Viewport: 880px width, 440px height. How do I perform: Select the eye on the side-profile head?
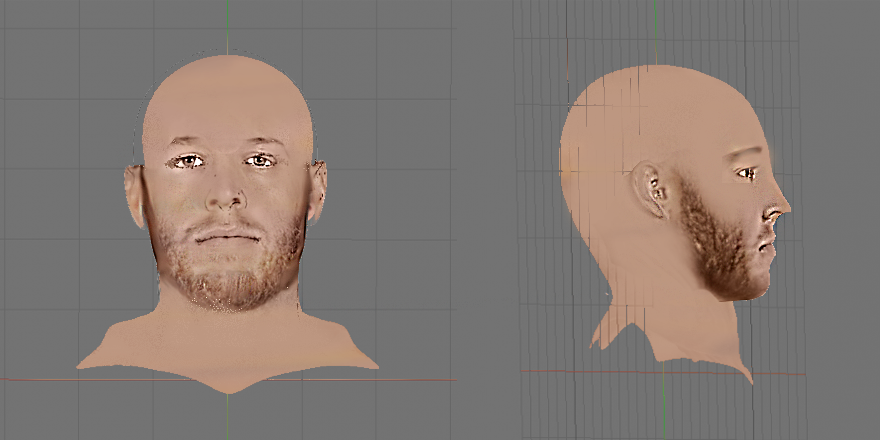click(746, 174)
